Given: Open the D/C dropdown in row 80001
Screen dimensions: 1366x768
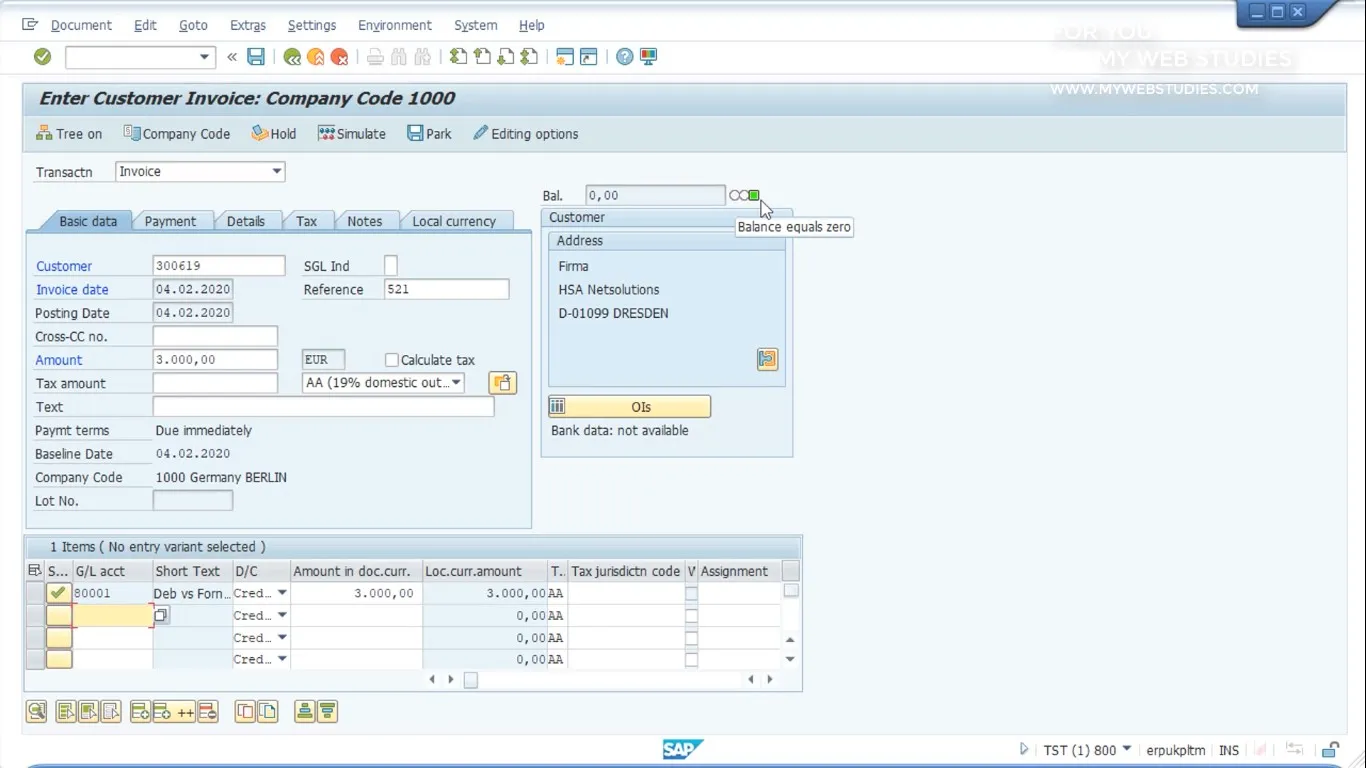Looking at the screenshot, I should pos(282,593).
